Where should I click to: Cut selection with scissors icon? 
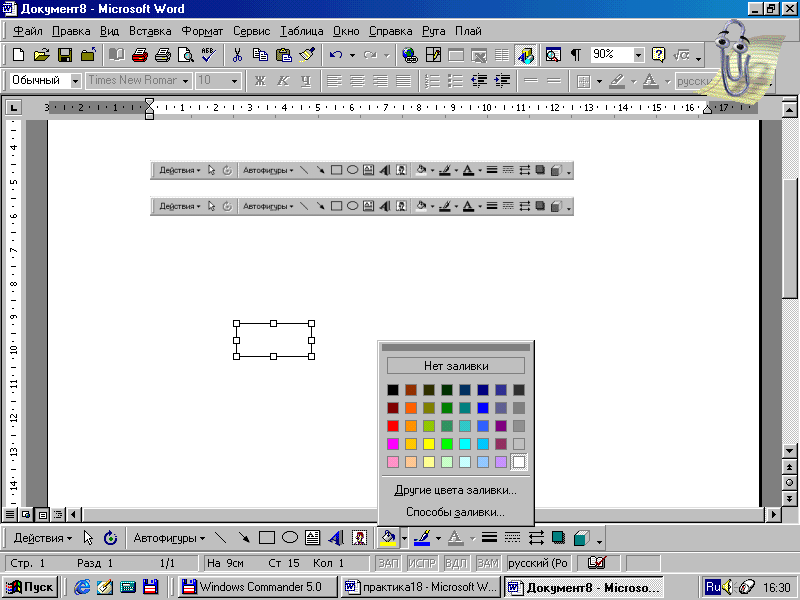click(237, 55)
